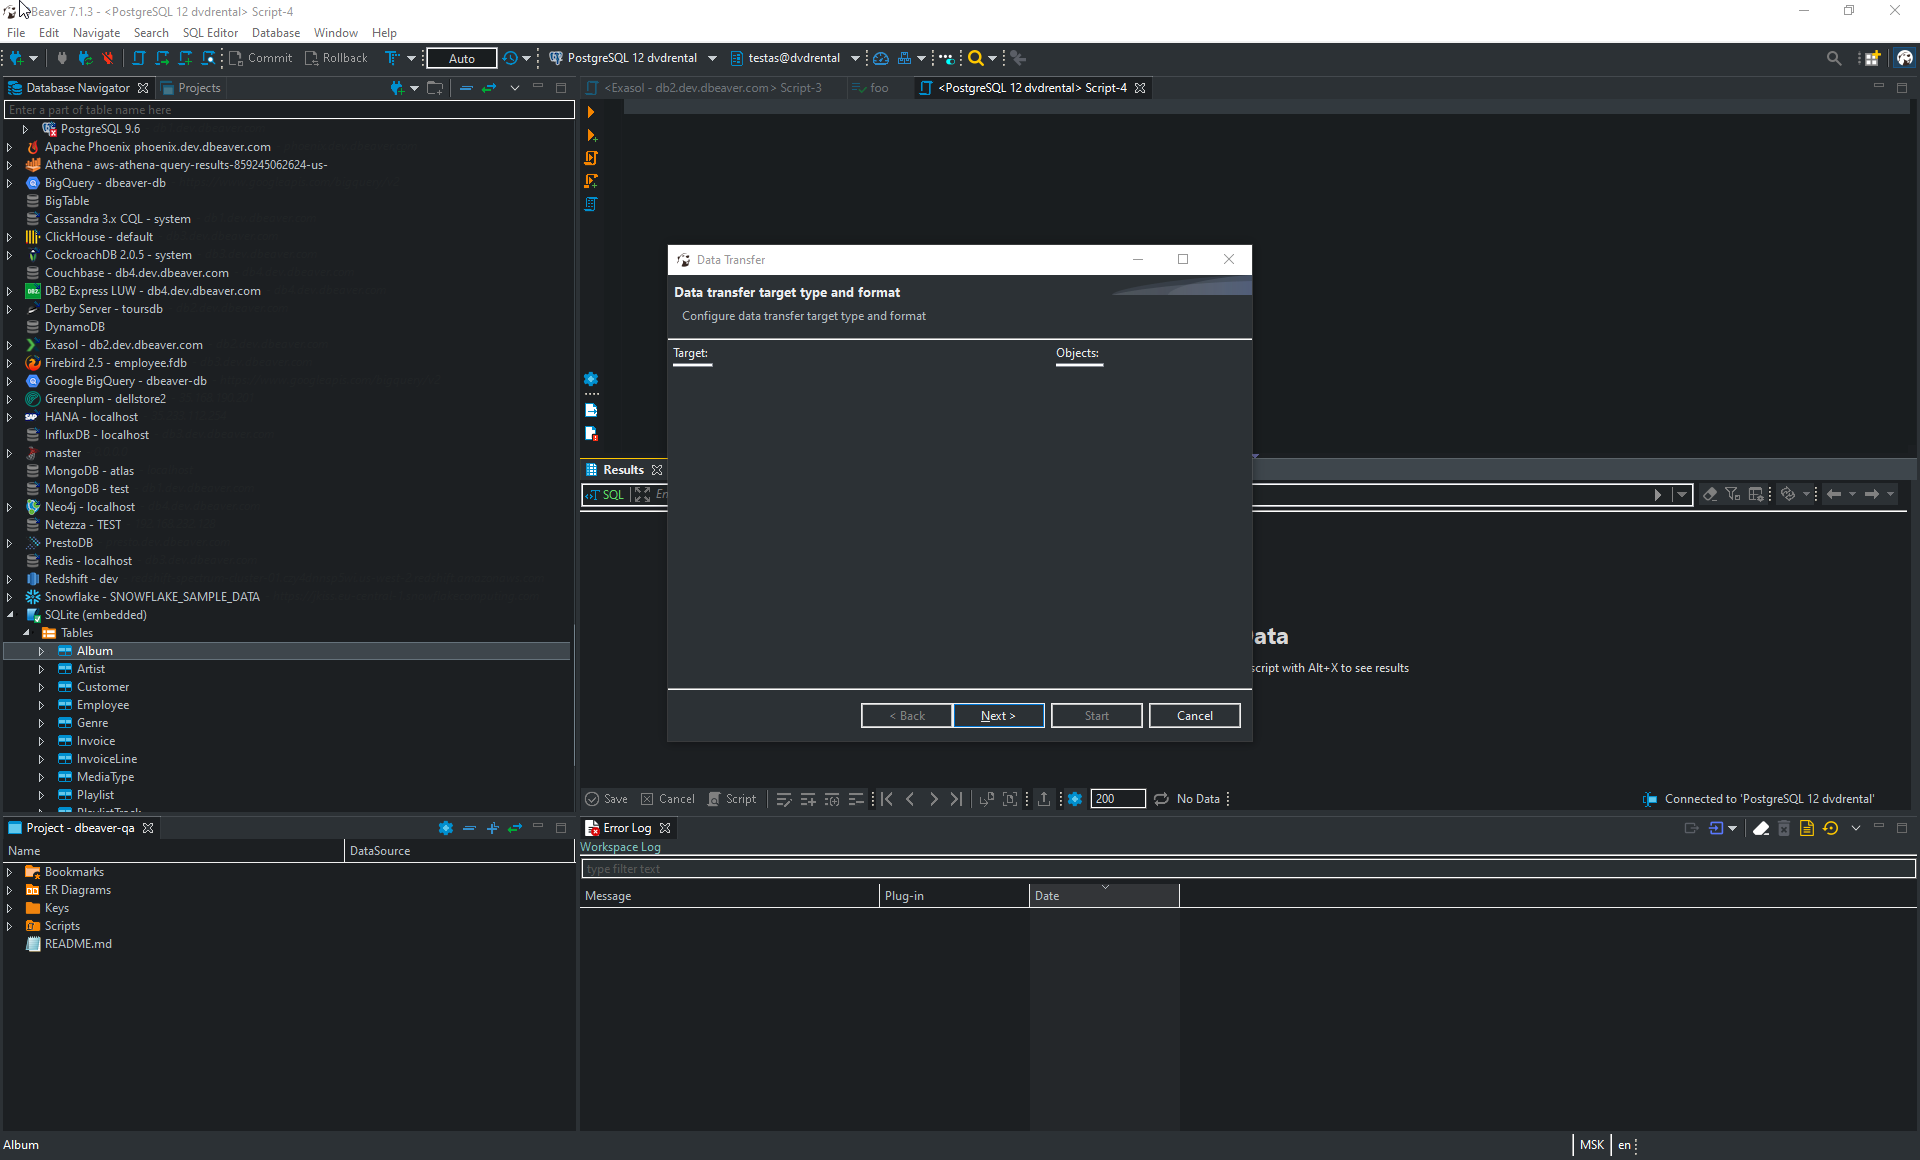The image size is (1920, 1160).
Task: Click the Refresh arrows beside No Data
Action: (x=1161, y=798)
